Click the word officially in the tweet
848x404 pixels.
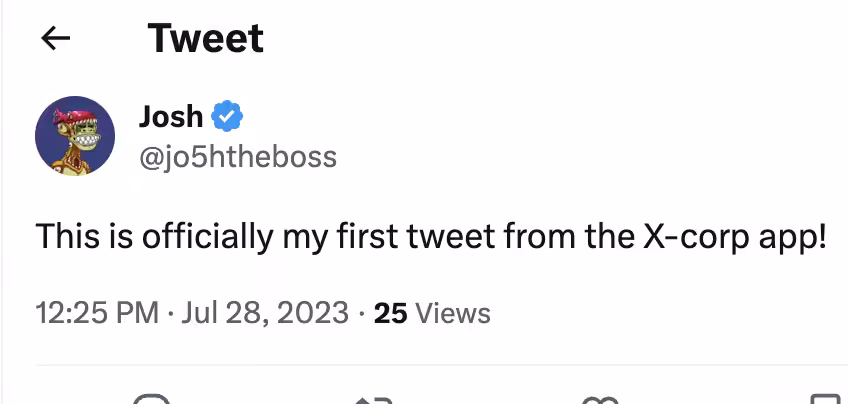click(208, 237)
